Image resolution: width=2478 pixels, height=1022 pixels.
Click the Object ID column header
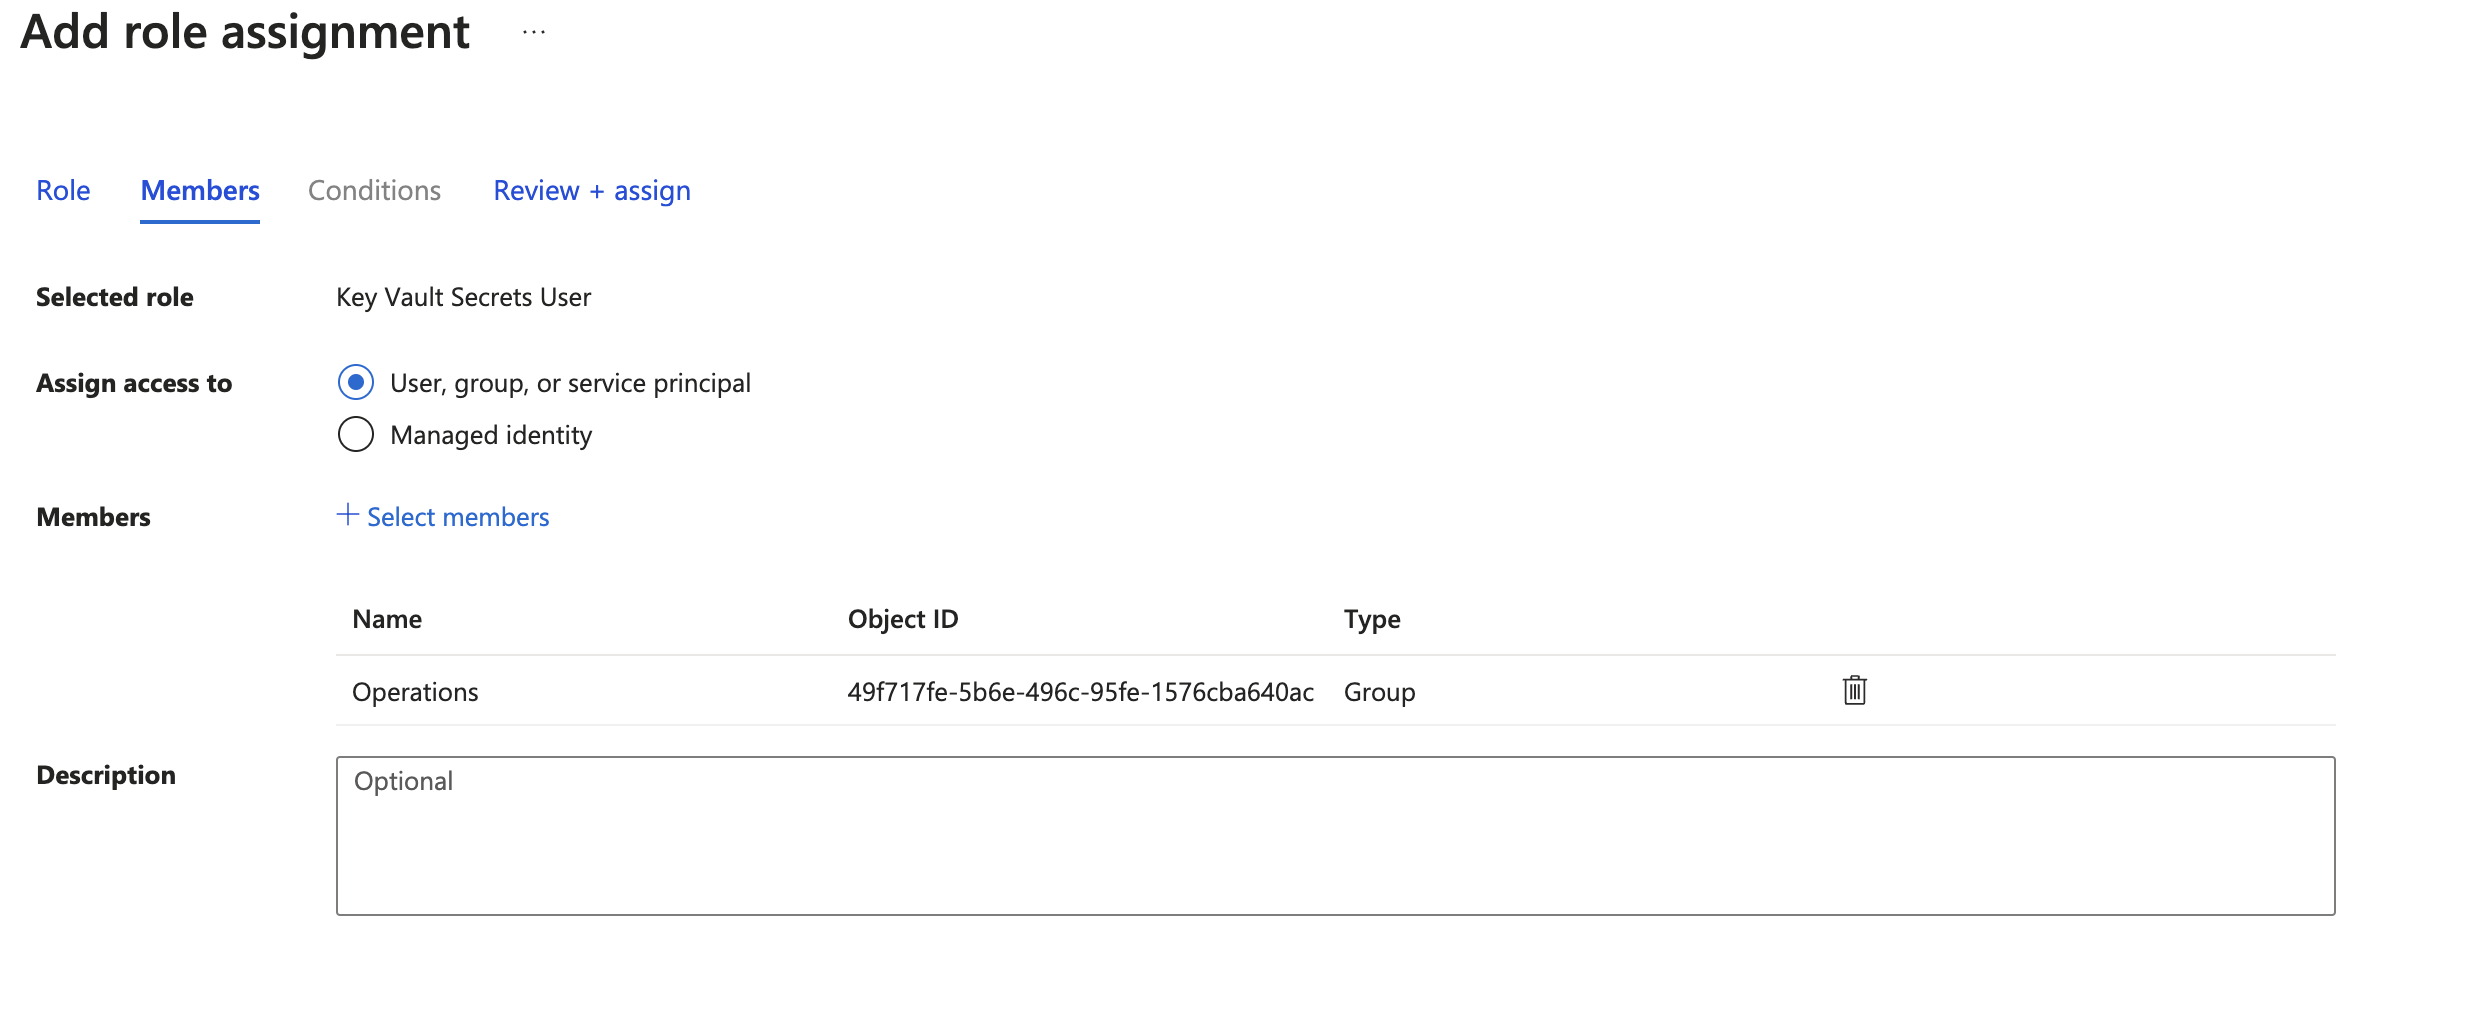(x=902, y=618)
